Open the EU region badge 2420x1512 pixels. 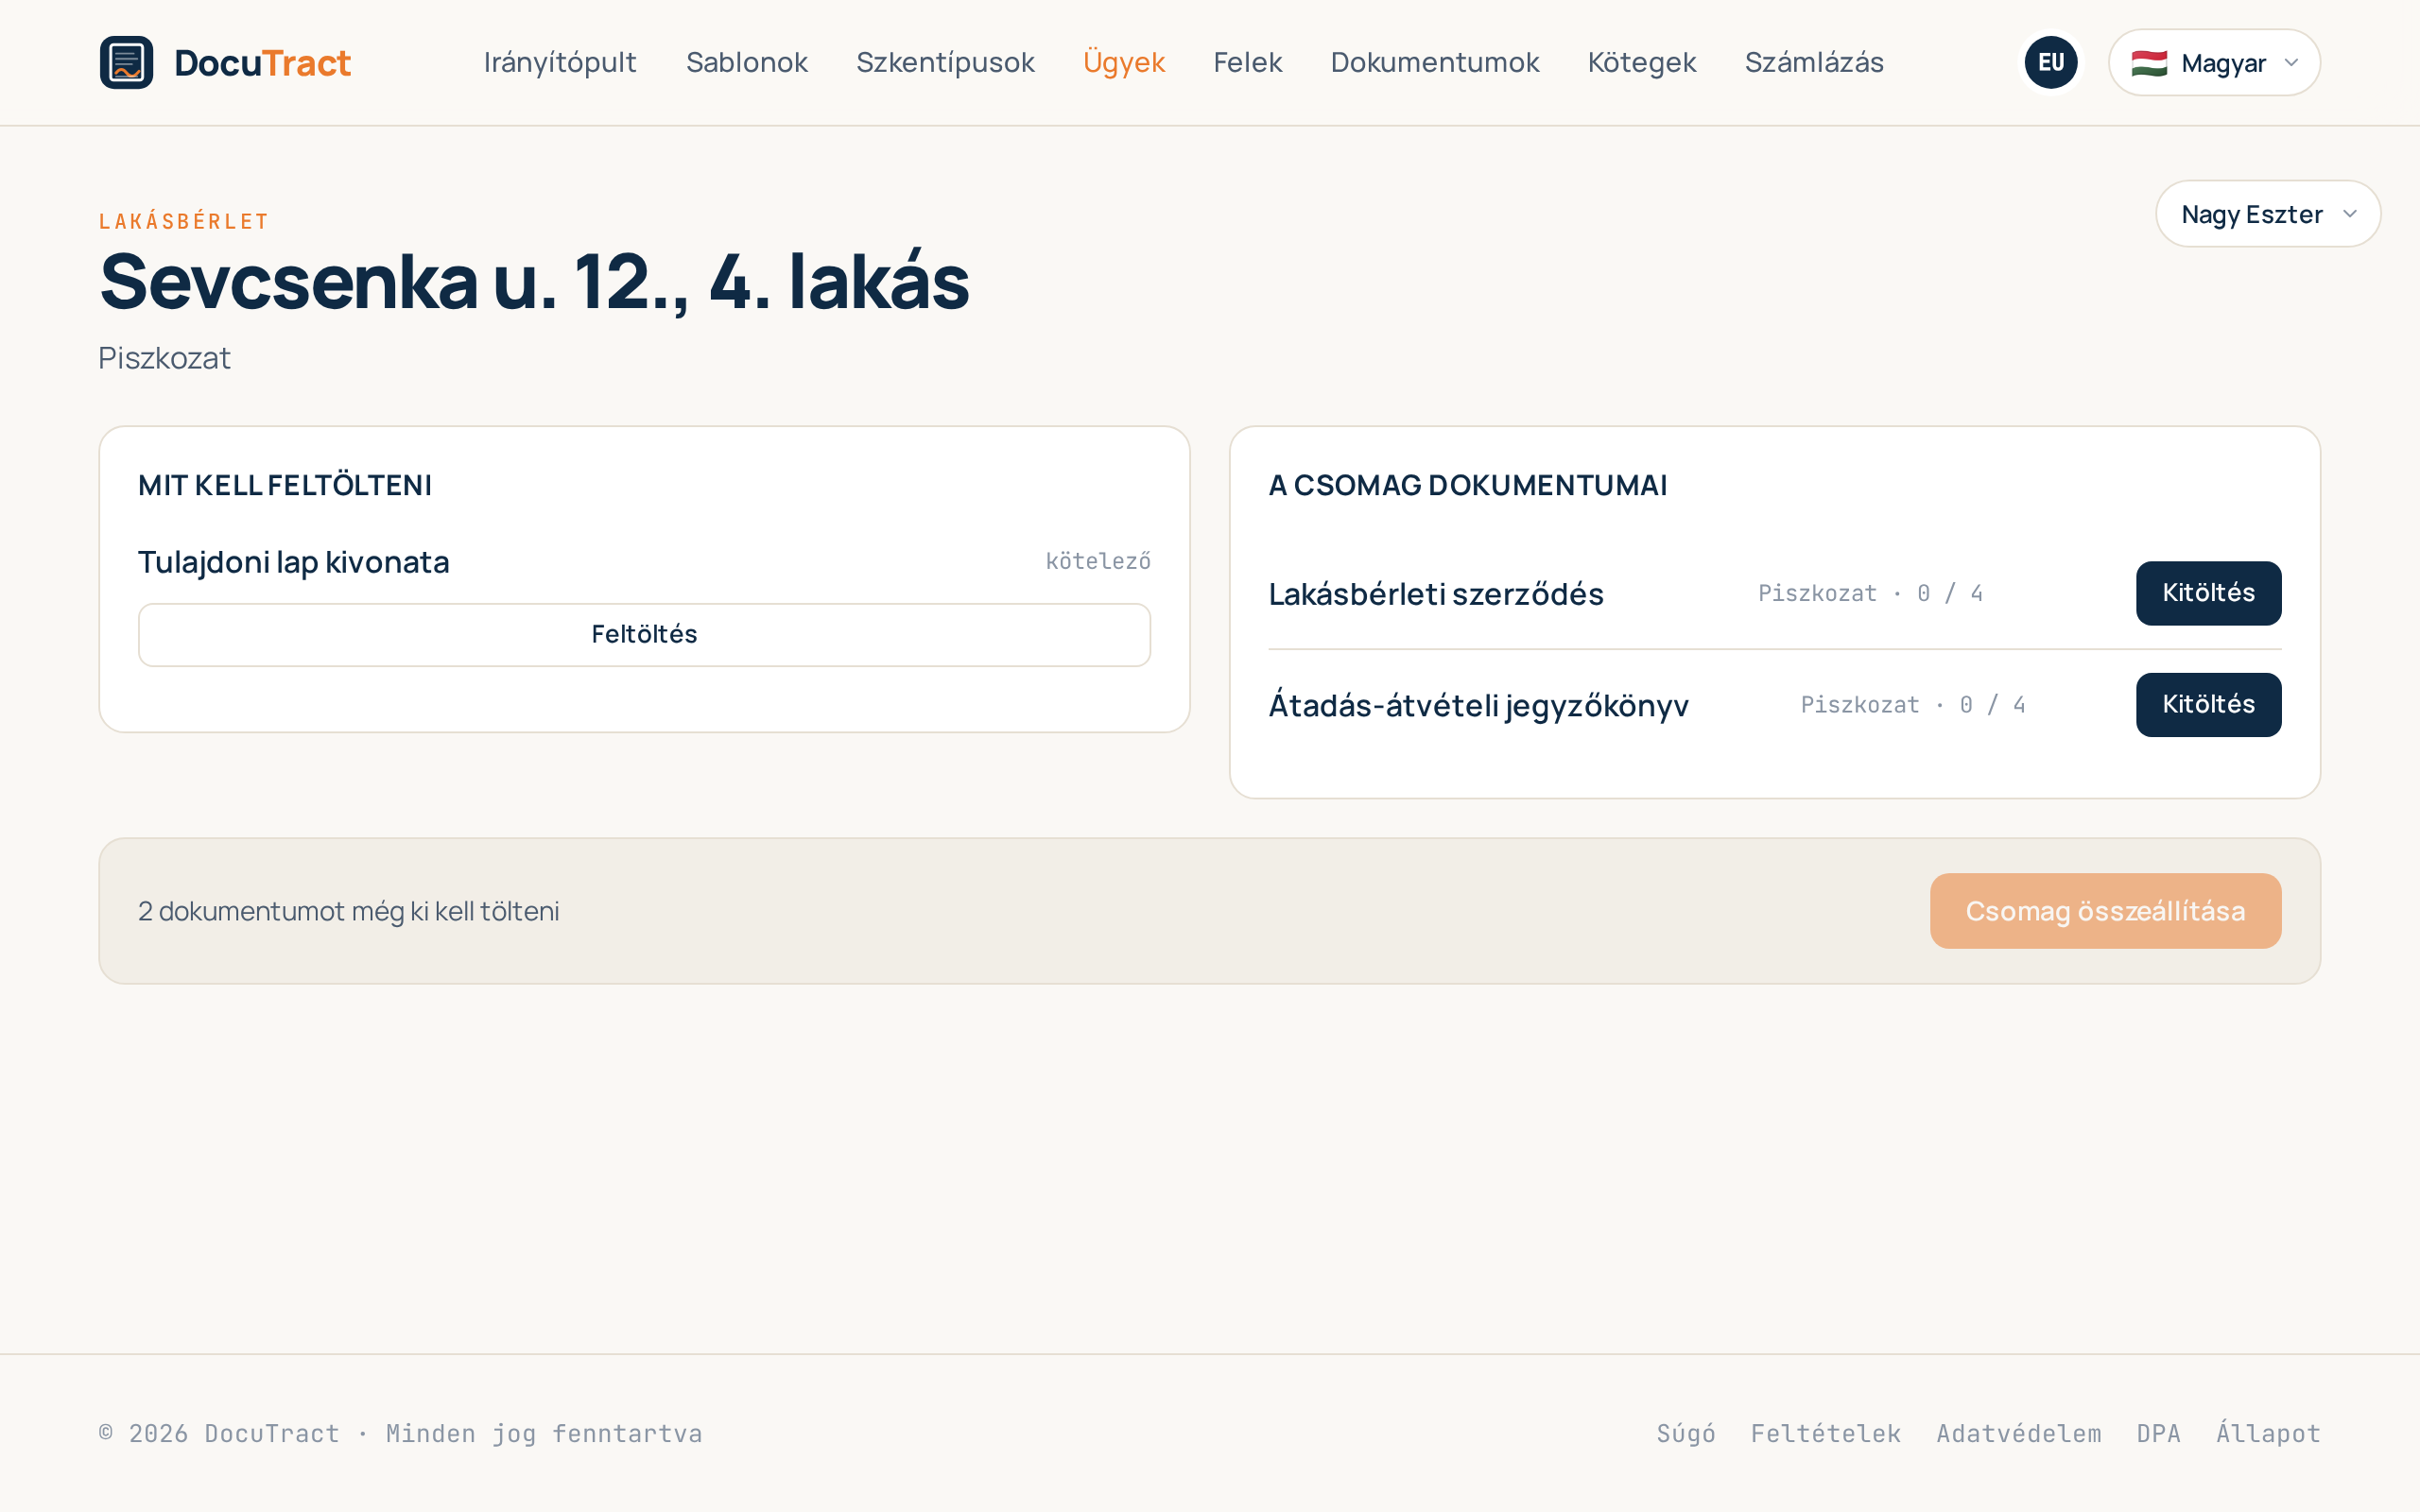pyautogui.click(x=2050, y=62)
